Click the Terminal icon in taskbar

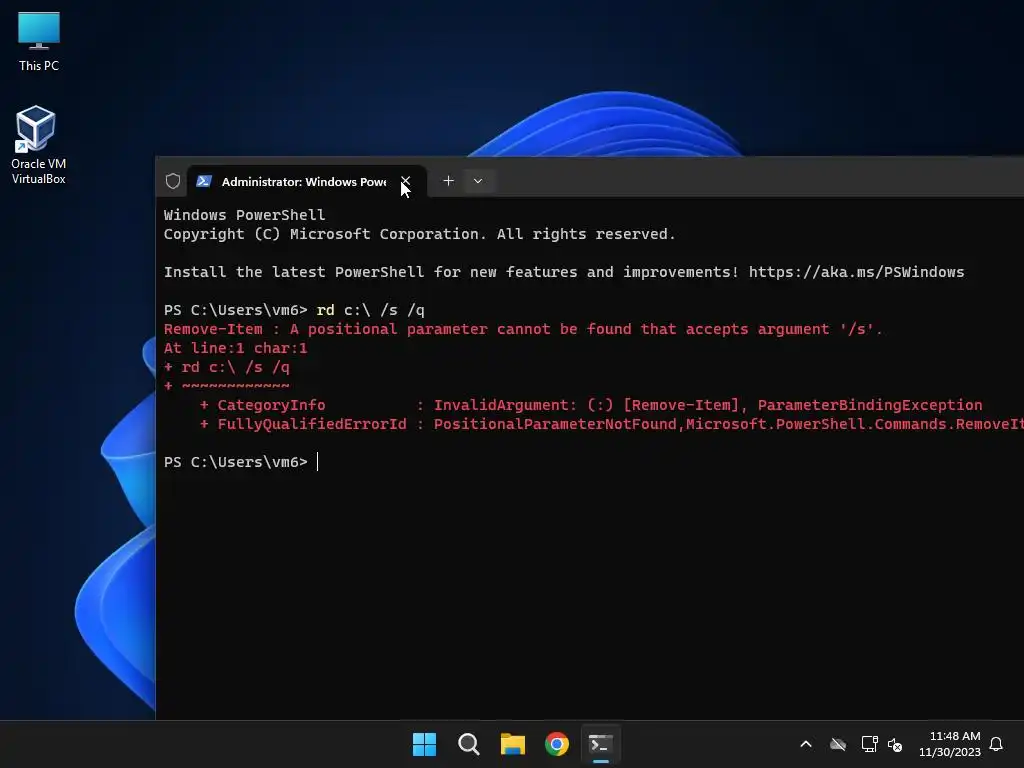601,744
